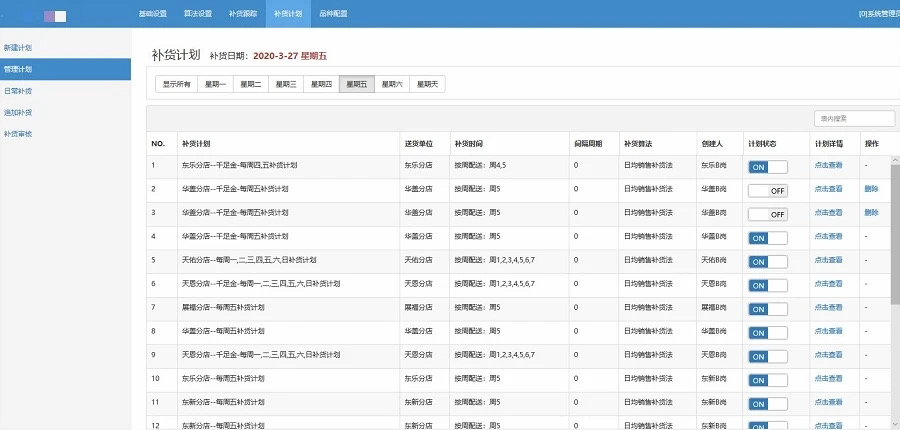
Task: Filter plans by 星期三
Action: [x=286, y=84]
